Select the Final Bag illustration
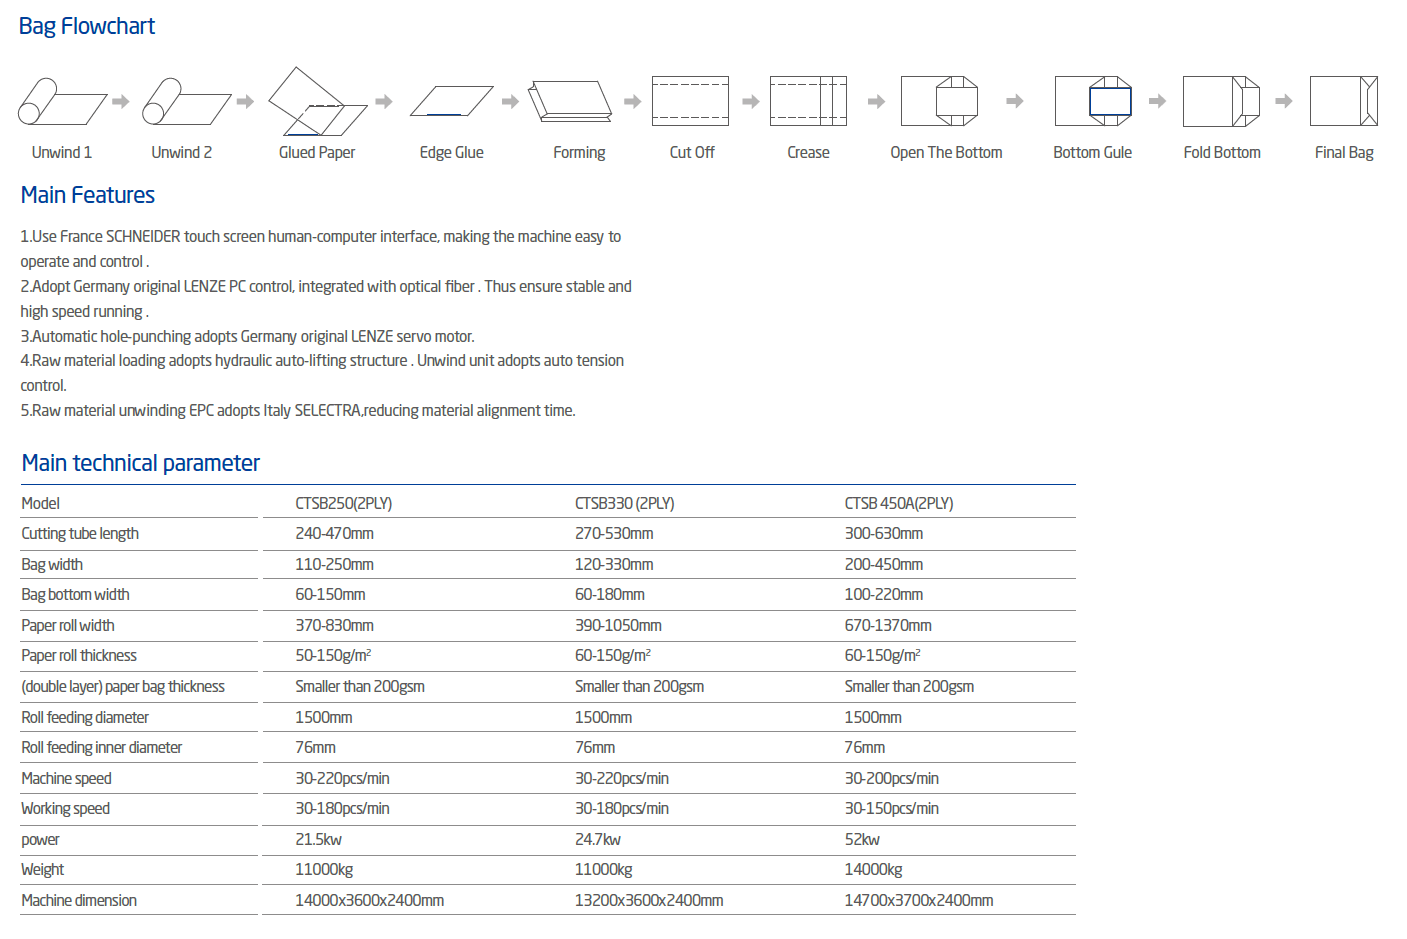The image size is (1407, 939). pyautogui.click(x=1344, y=101)
